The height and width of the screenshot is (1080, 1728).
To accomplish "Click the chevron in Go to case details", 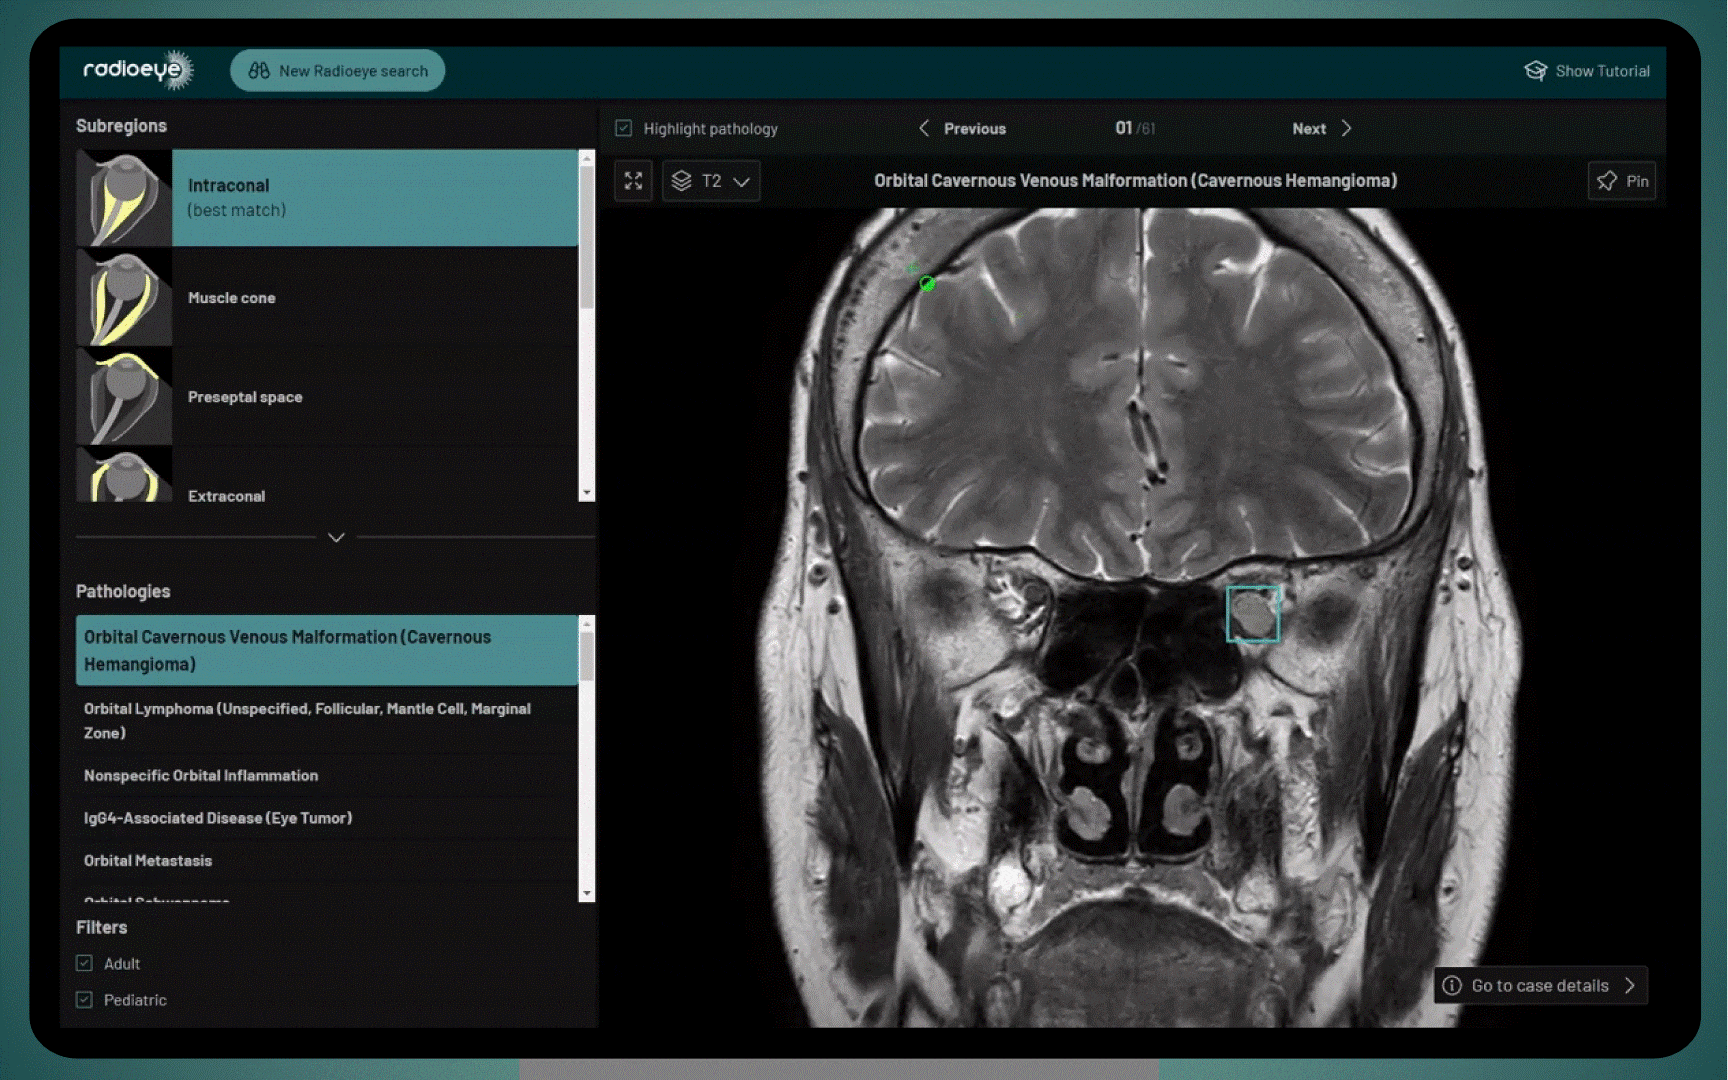I will (1630, 985).
